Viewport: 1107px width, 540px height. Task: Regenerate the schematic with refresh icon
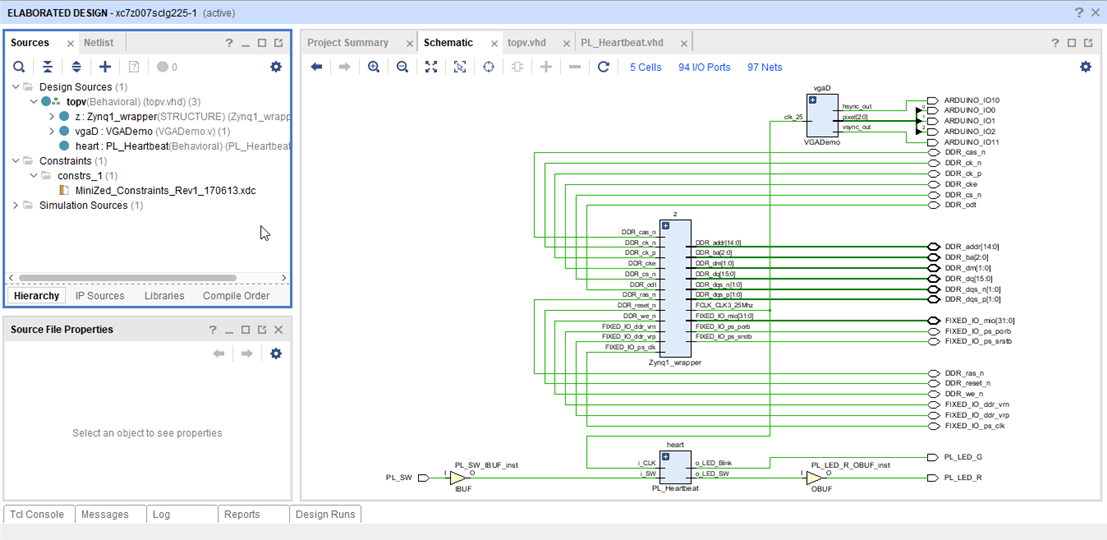click(603, 67)
